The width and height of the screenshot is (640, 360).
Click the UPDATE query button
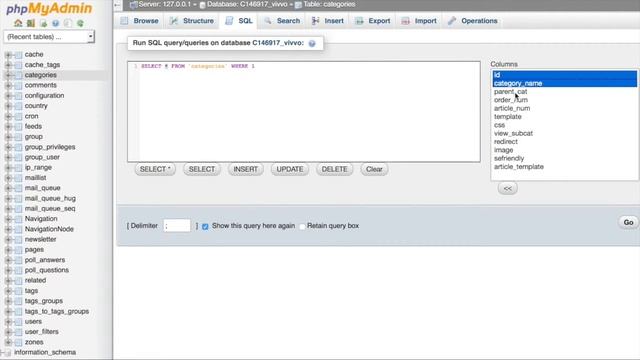290,169
